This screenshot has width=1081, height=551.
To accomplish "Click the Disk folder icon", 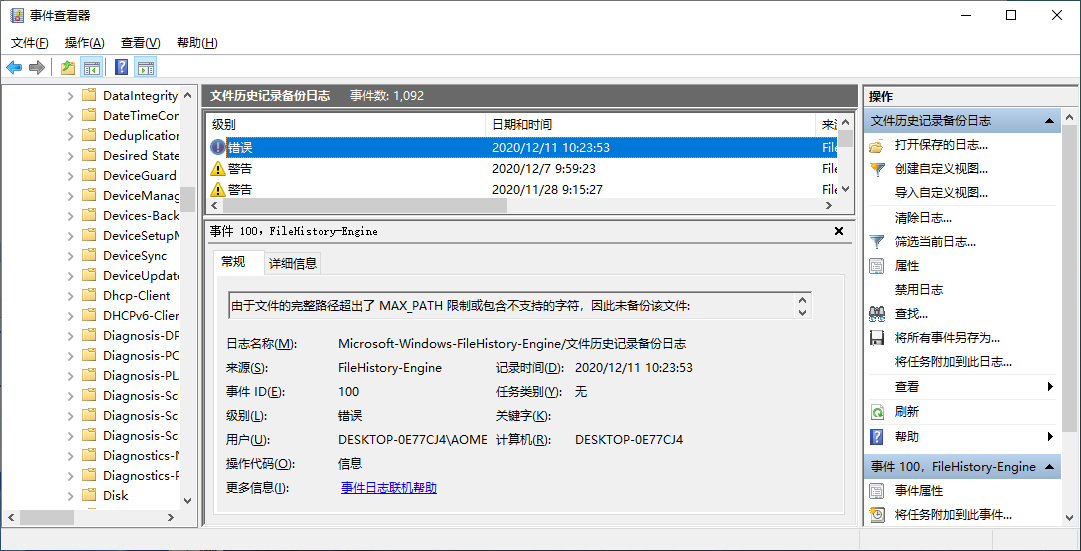I will (88, 495).
